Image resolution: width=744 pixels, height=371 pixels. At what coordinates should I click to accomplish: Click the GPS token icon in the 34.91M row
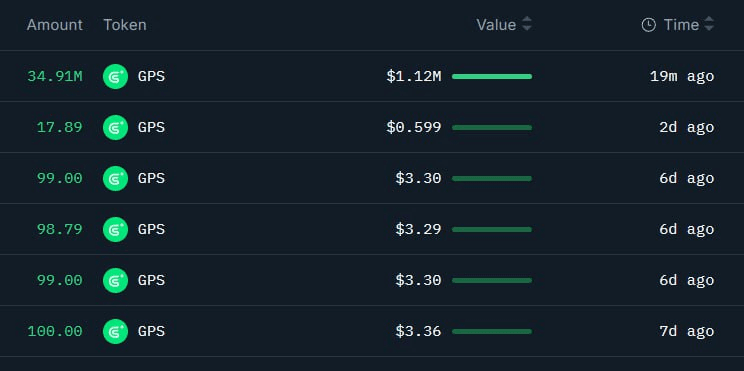pos(115,76)
